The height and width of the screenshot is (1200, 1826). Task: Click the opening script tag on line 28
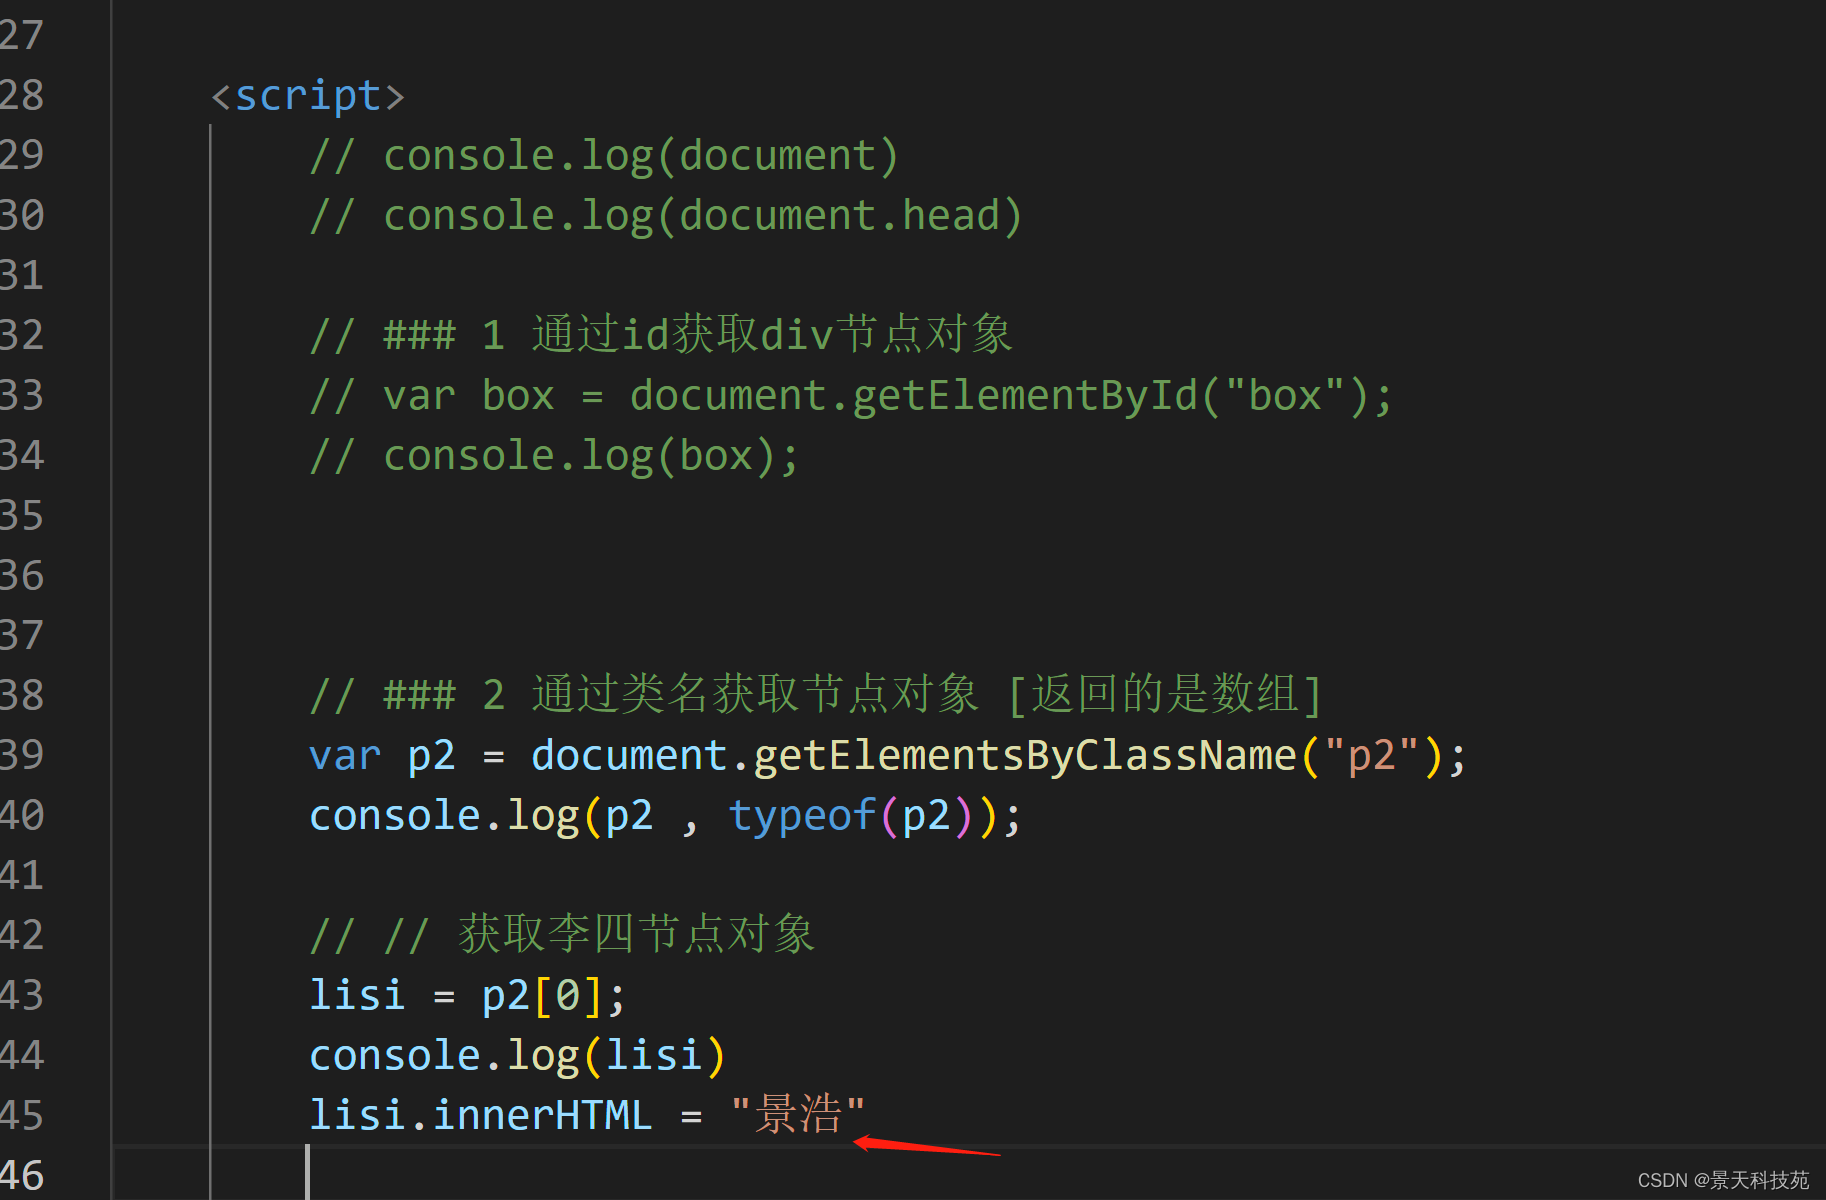click(308, 96)
